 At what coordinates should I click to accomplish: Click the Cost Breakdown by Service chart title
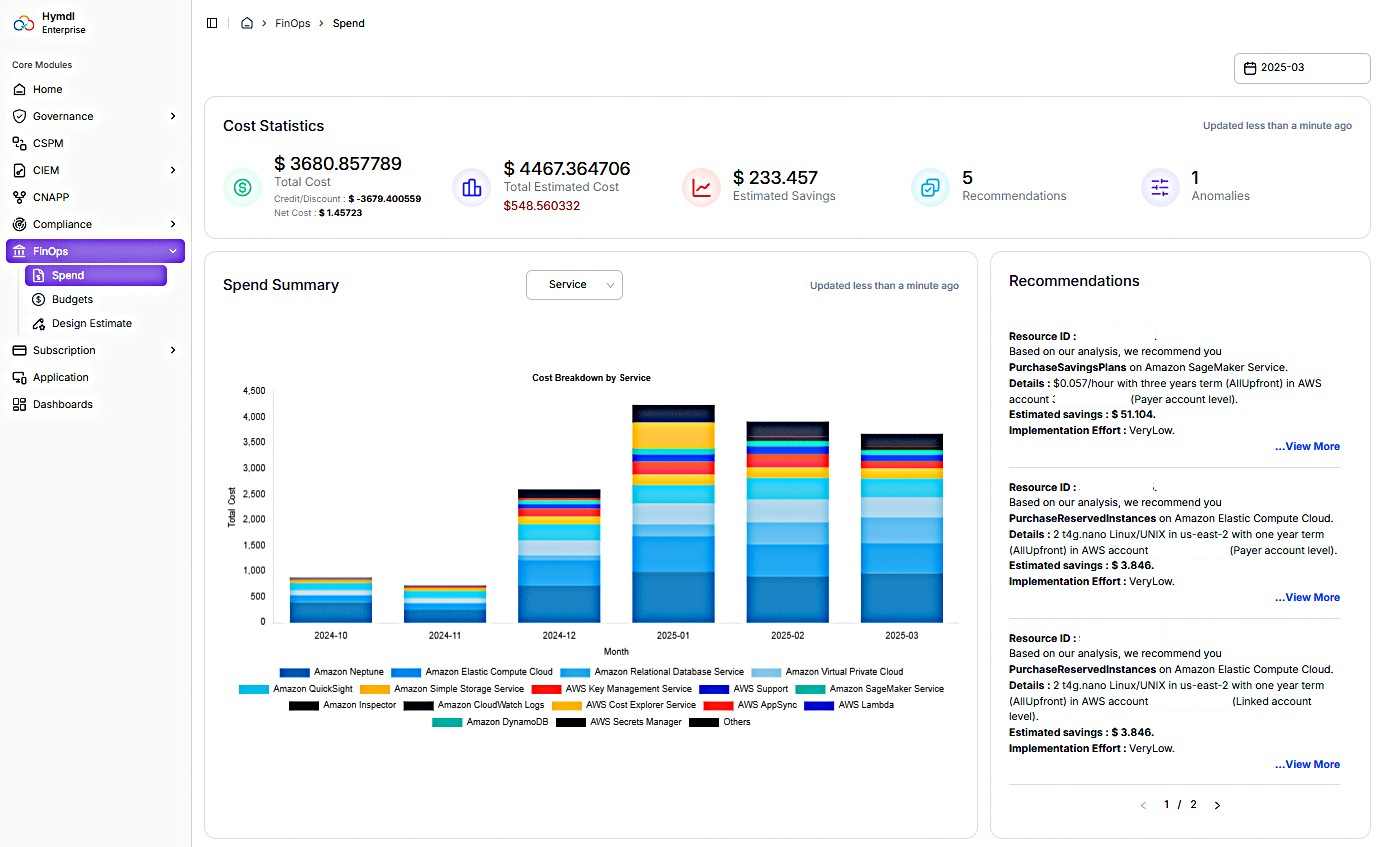(x=591, y=378)
